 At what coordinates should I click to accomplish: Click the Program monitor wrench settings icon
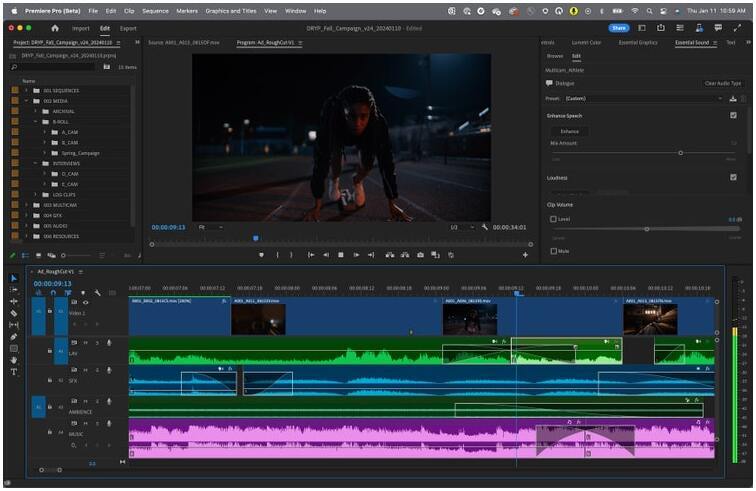[484, 227]
